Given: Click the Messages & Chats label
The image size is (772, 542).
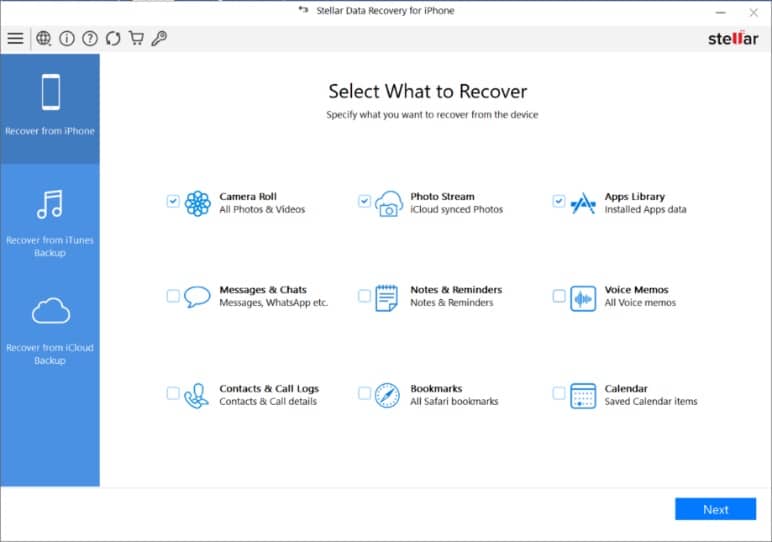Looking at the screenshot, I should coord(263,290).
